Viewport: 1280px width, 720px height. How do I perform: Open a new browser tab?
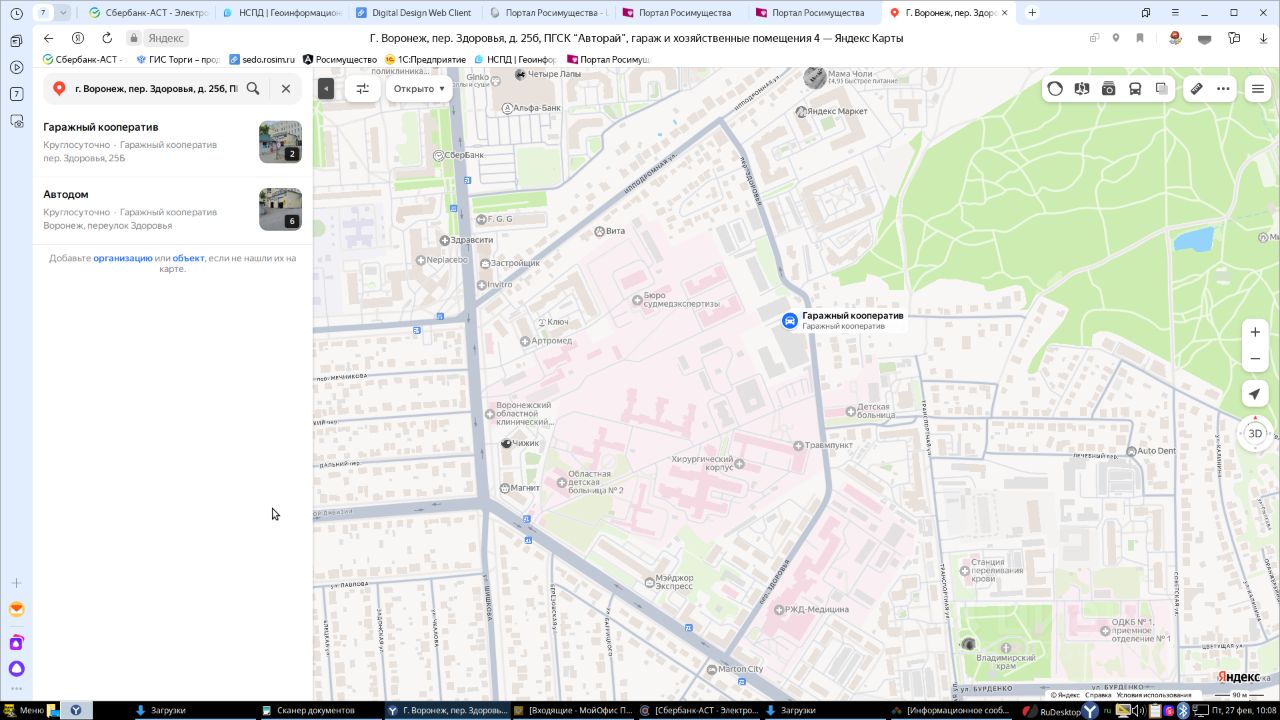pos(1032,13)
